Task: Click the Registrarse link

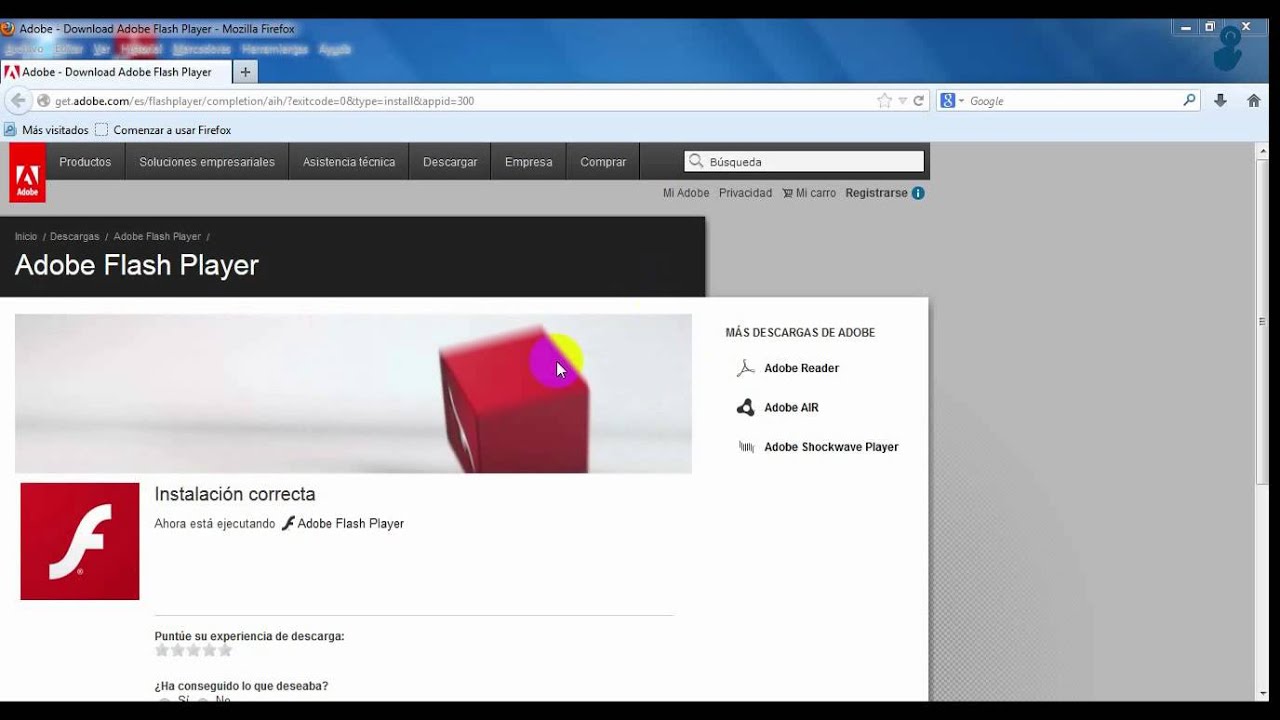Action: click(876, 193)
